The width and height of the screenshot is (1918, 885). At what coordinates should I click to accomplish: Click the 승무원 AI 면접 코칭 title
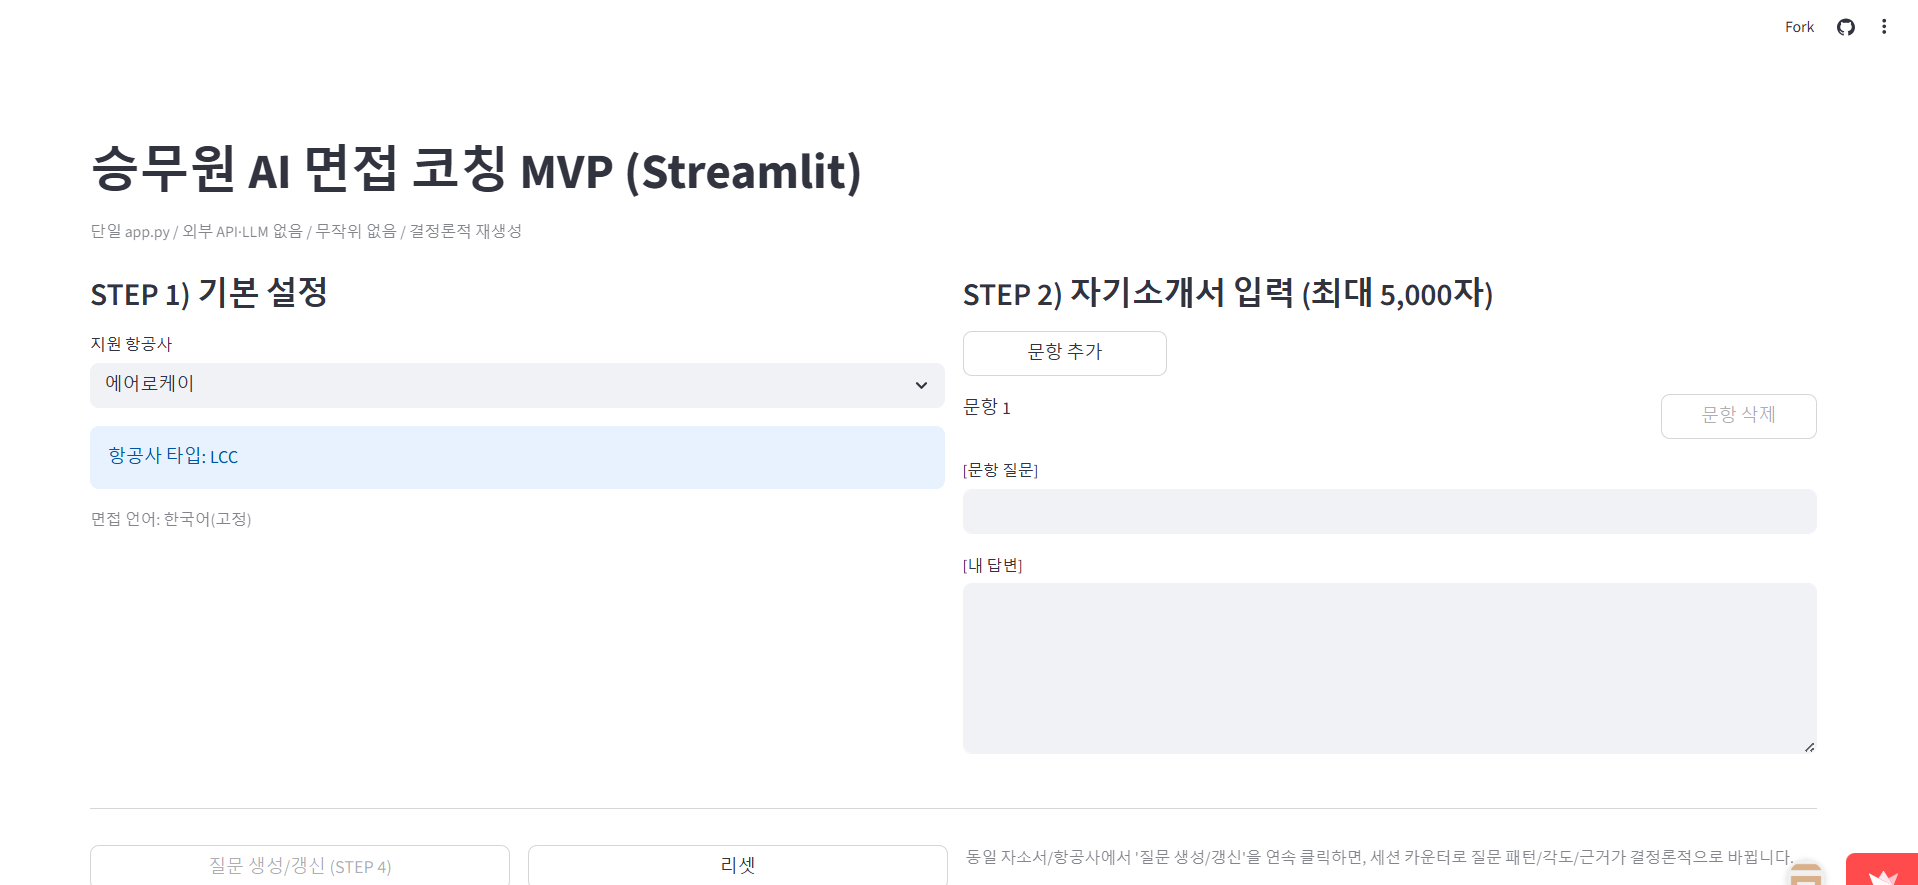(x=476, y=170)
